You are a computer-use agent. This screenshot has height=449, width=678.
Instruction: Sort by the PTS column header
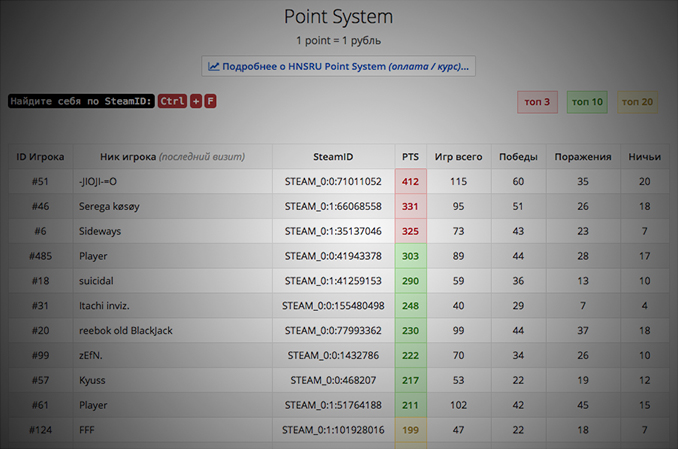coord(410,157)
